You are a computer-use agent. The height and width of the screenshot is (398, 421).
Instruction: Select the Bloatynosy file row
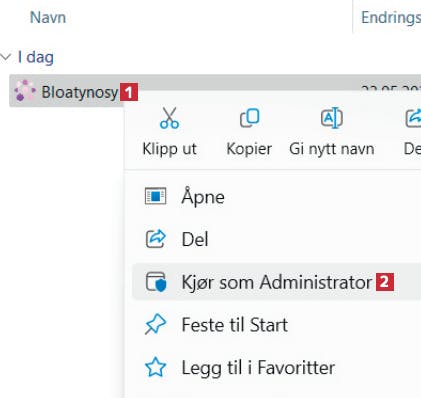pyautogui.click(x=215, y=91)
